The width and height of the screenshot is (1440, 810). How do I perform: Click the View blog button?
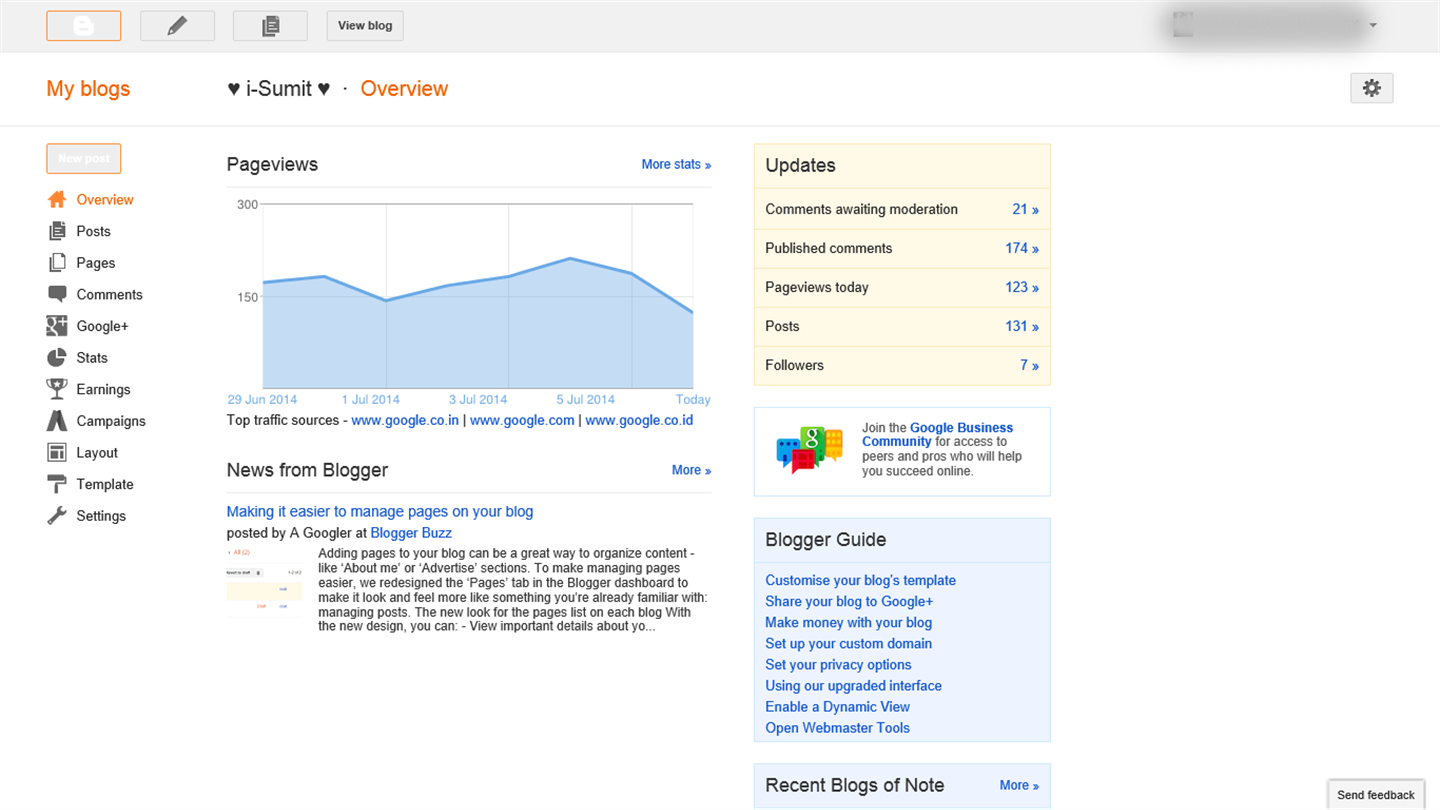tap(365, 26)
